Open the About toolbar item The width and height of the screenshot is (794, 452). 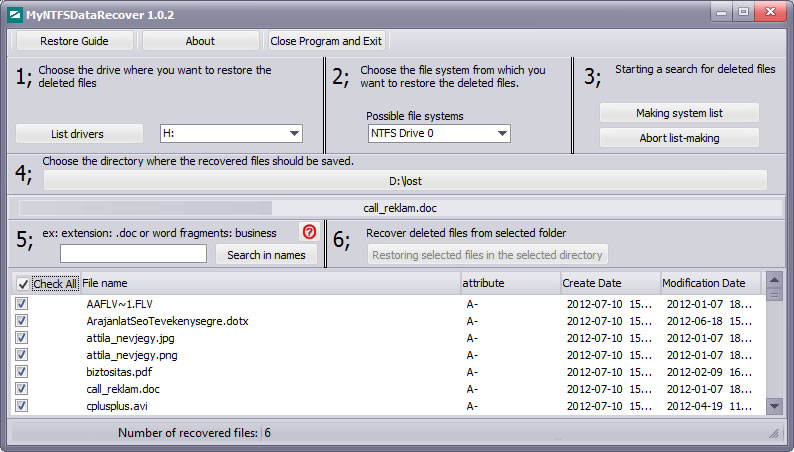tap(200, 41)
